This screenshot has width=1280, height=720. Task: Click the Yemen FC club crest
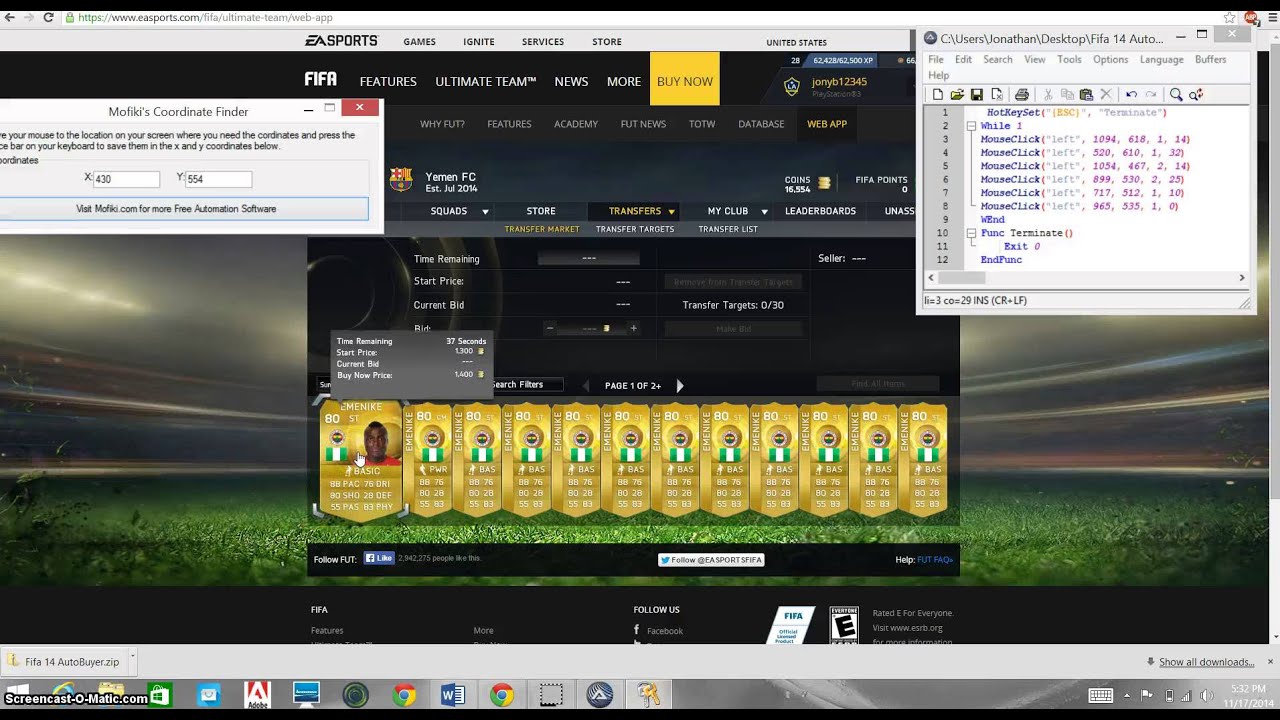401,179
